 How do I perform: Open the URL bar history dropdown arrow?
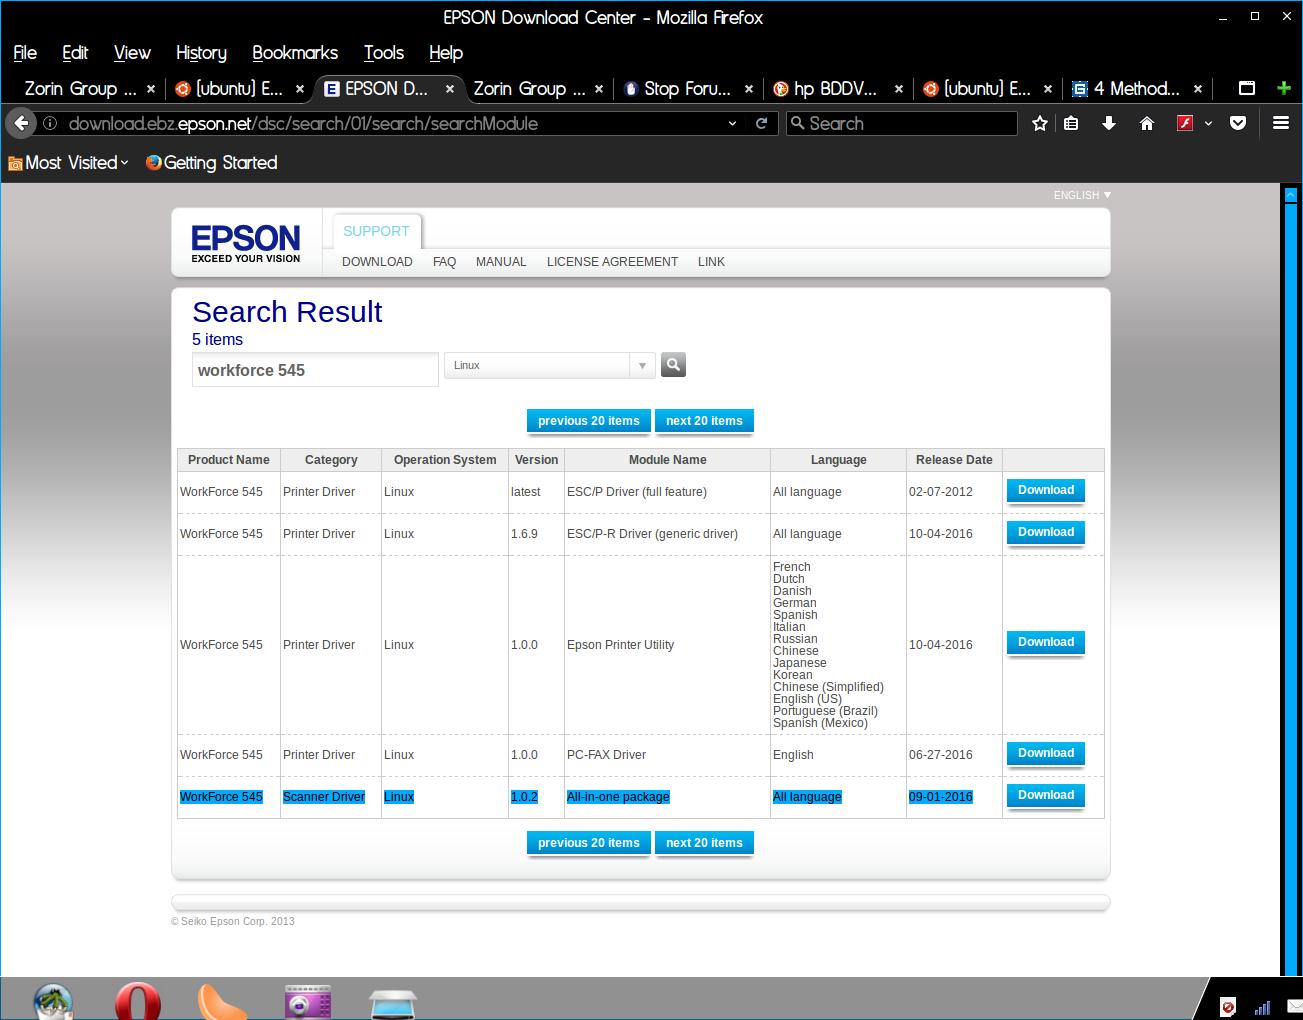click(732, 123)
